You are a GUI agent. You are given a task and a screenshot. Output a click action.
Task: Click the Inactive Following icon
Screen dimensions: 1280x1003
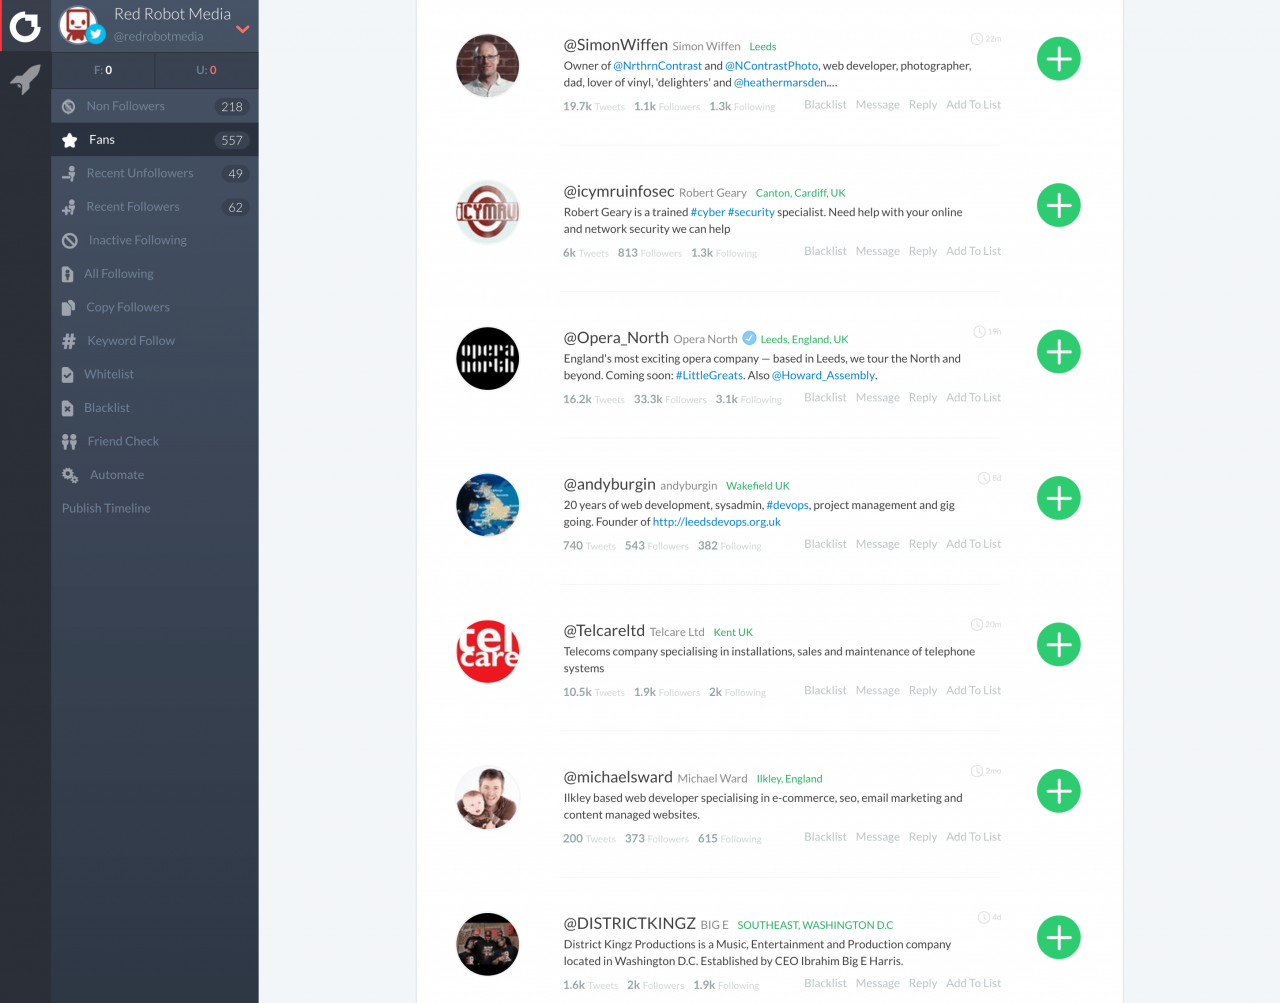click(69, 241)
